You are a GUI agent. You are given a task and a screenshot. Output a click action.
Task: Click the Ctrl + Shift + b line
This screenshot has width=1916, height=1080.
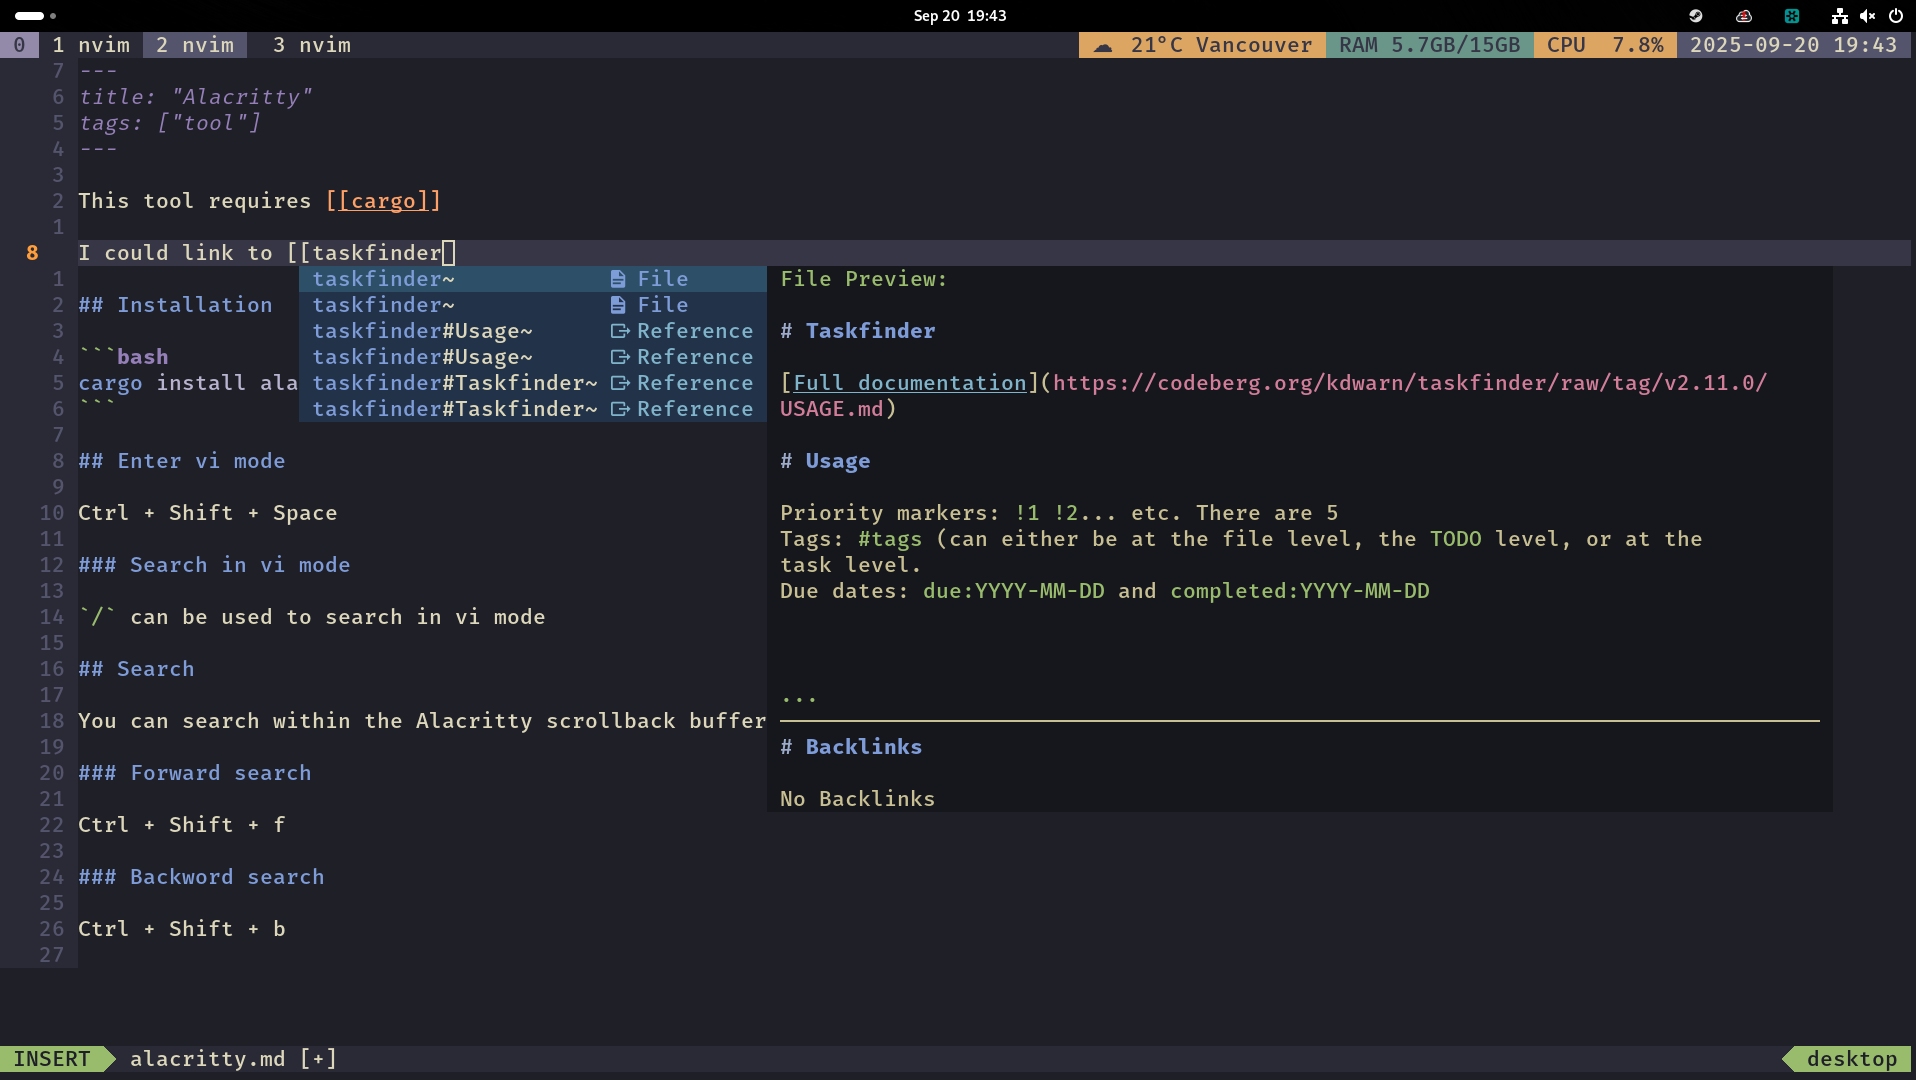(182, 929)
